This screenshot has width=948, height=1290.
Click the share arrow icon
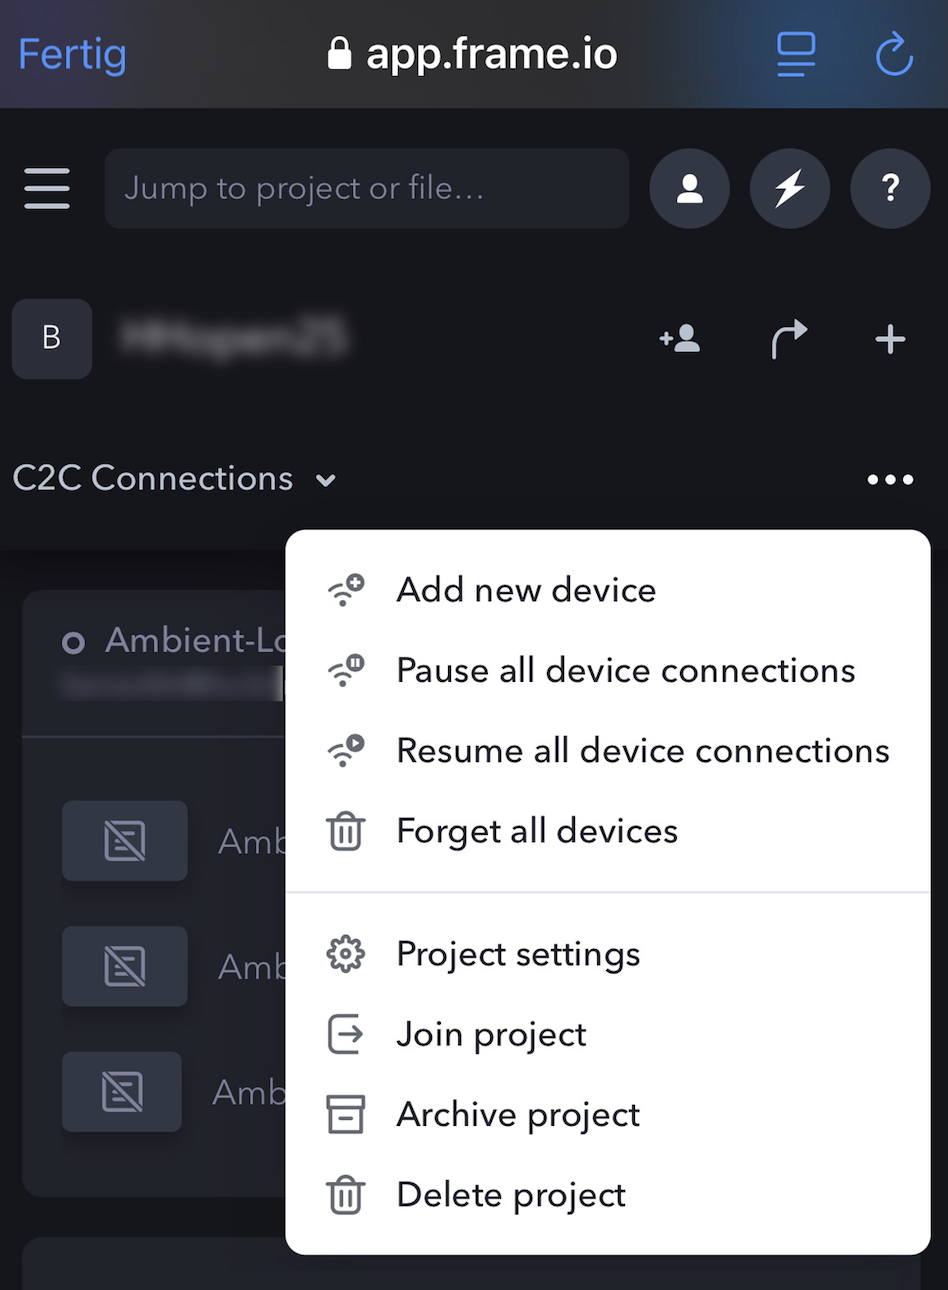[x=789, y=339]
